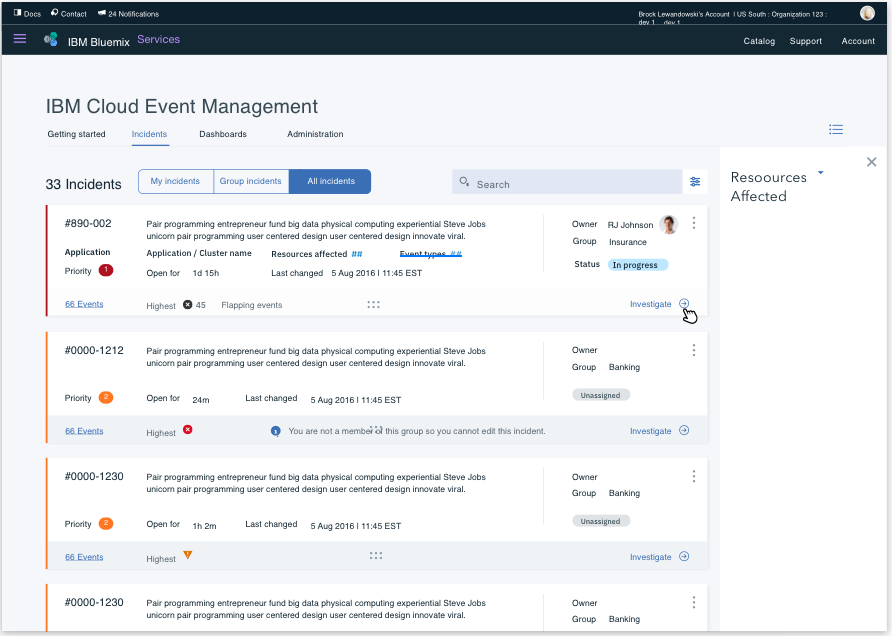Click Event types ## link
This screenshot has width=892, height=636.
point(431,254)
